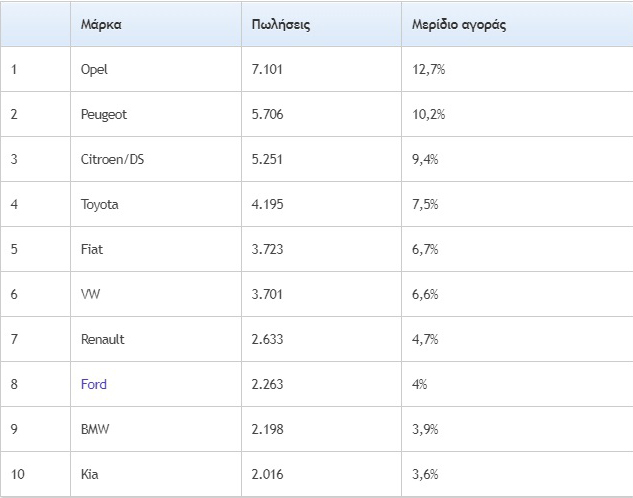Screen dimensions: 633x498
Task: Click the Μερίδιο αγοράς column header
Action: [x=459, y=24]
